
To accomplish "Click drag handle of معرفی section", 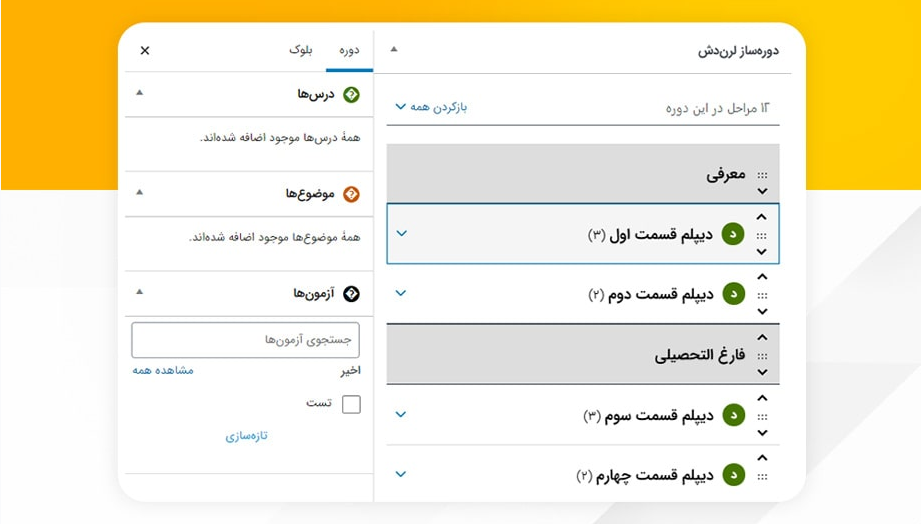I will 762,175.
